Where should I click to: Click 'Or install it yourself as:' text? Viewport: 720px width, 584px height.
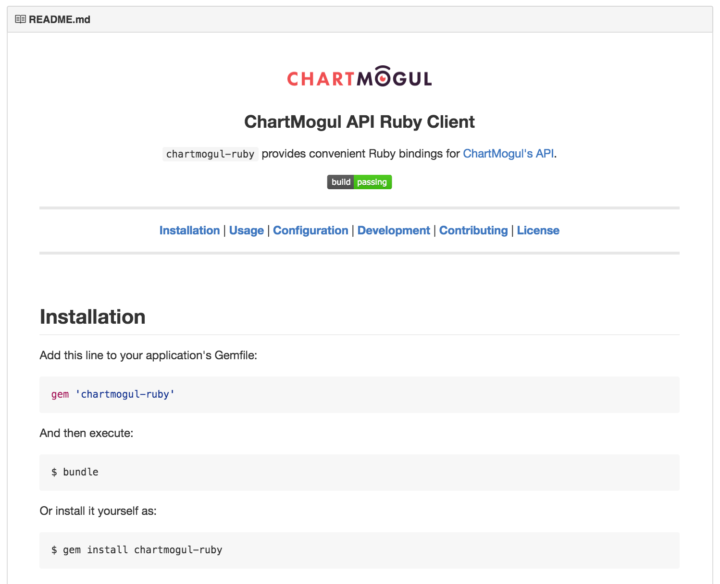[x=98, y=511]
